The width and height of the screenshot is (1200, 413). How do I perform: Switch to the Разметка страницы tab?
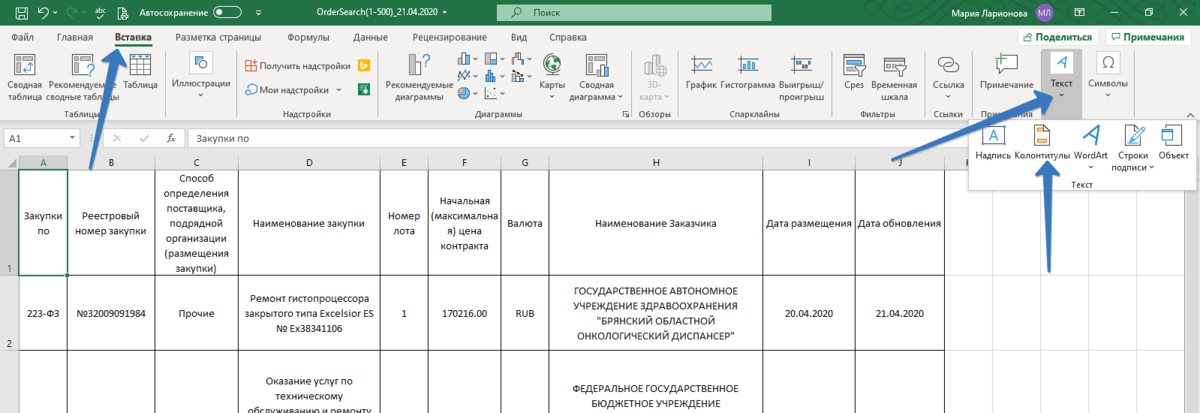[x=218, y=37]
